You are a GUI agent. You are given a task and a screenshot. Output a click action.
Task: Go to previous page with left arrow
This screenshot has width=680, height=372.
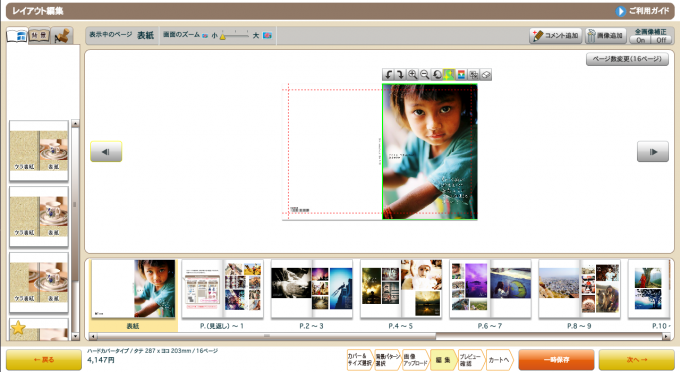click(x=106, y=152)
